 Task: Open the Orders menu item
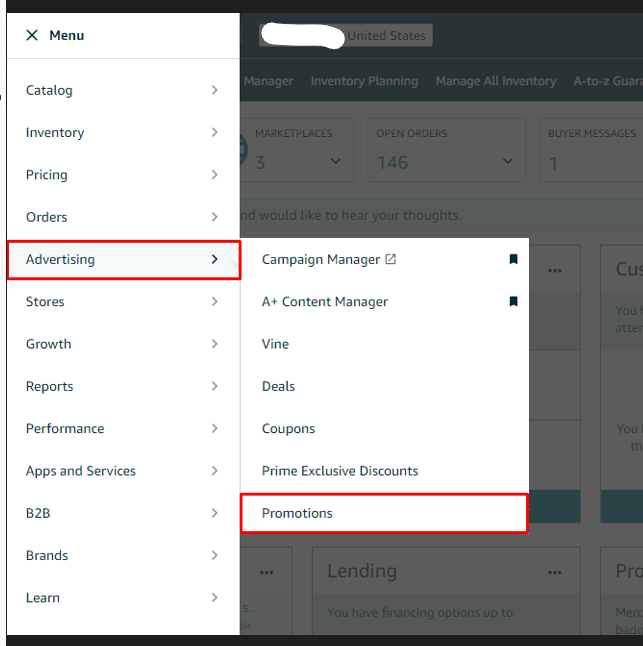click(x=123, y=217)
